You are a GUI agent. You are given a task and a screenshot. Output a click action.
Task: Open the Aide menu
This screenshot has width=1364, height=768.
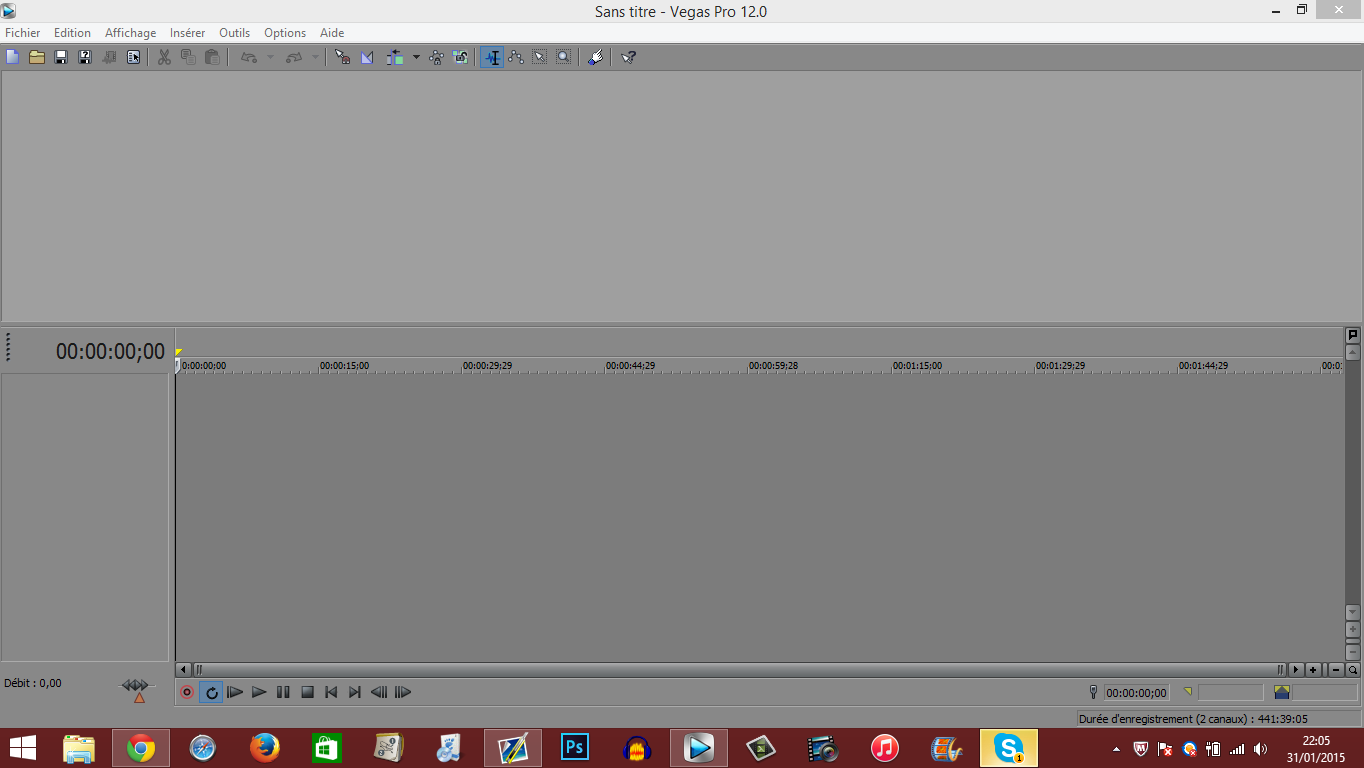tap(332, 33)
